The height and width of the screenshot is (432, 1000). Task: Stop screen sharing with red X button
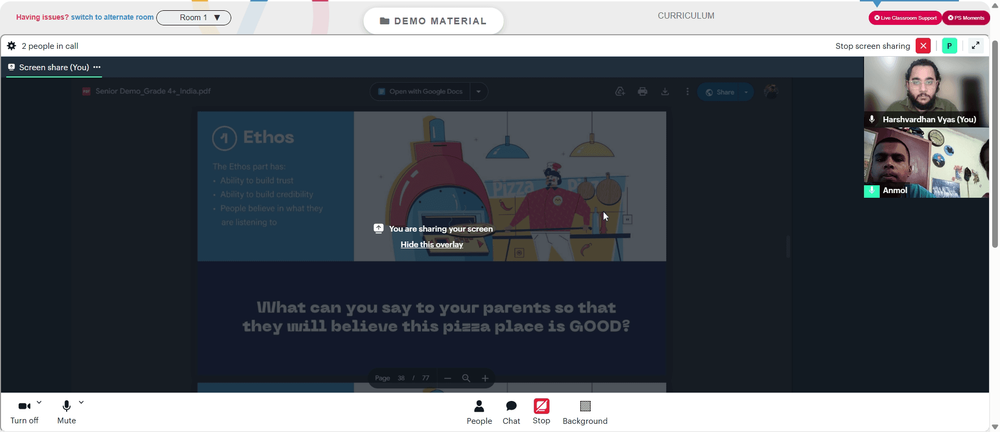coord(923,46)
